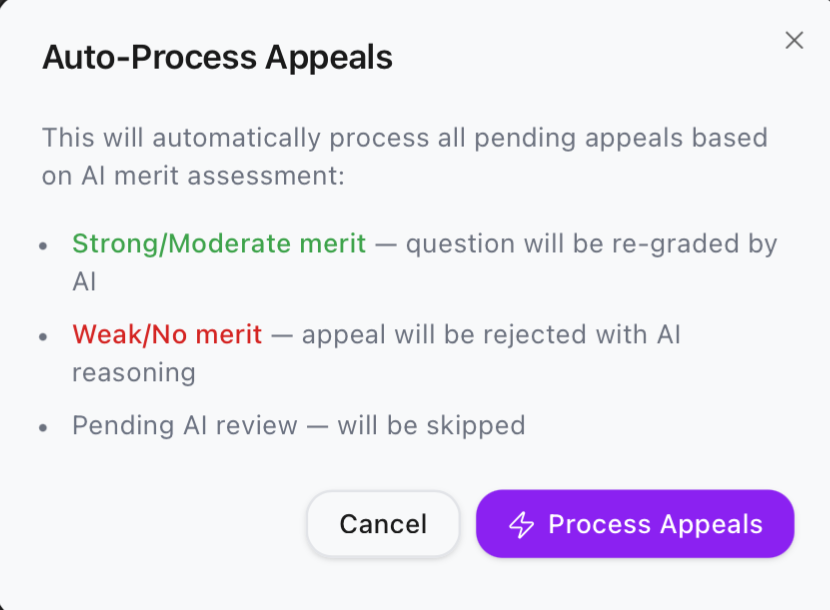Click the Pending AI review label
The height and width of the screenshot is (610, 830).
tap(185, 425)
